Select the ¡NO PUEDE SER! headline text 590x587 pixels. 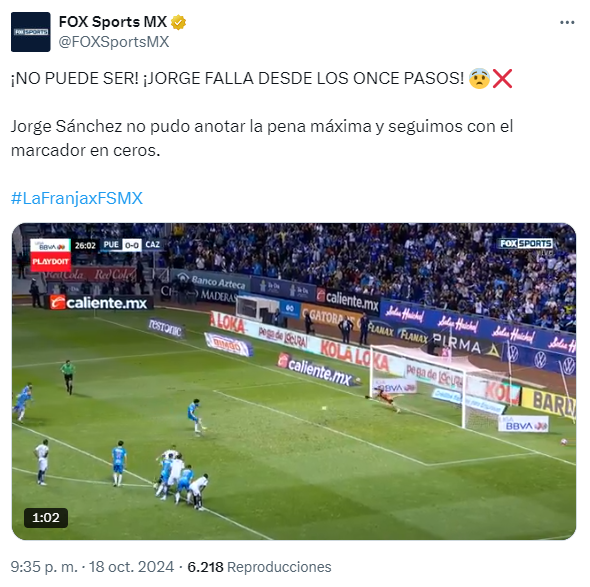(x=75, y=79)
